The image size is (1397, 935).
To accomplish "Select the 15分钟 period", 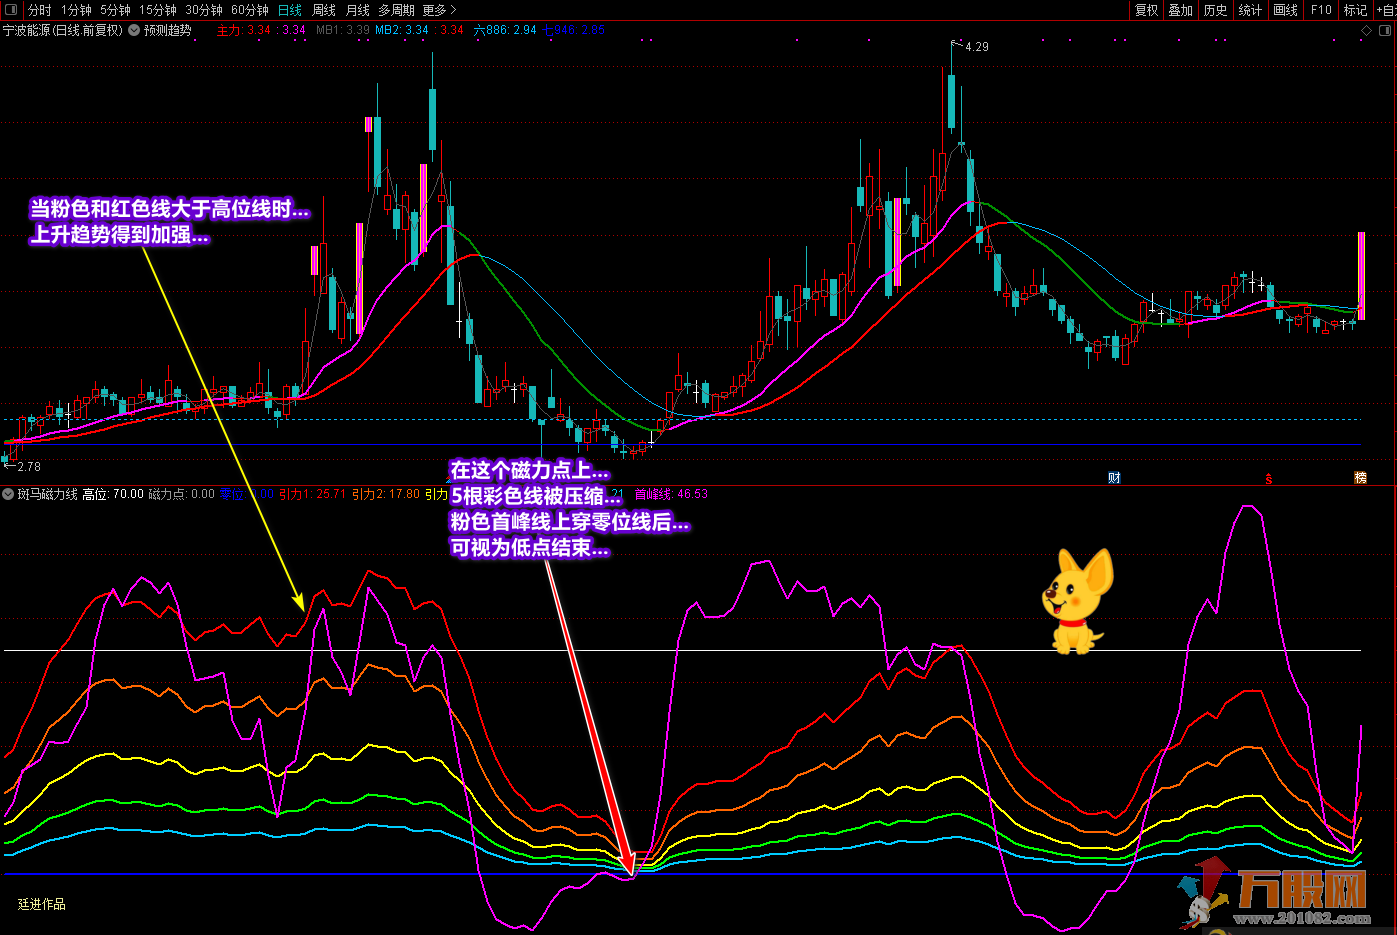I will click(158, 10).
